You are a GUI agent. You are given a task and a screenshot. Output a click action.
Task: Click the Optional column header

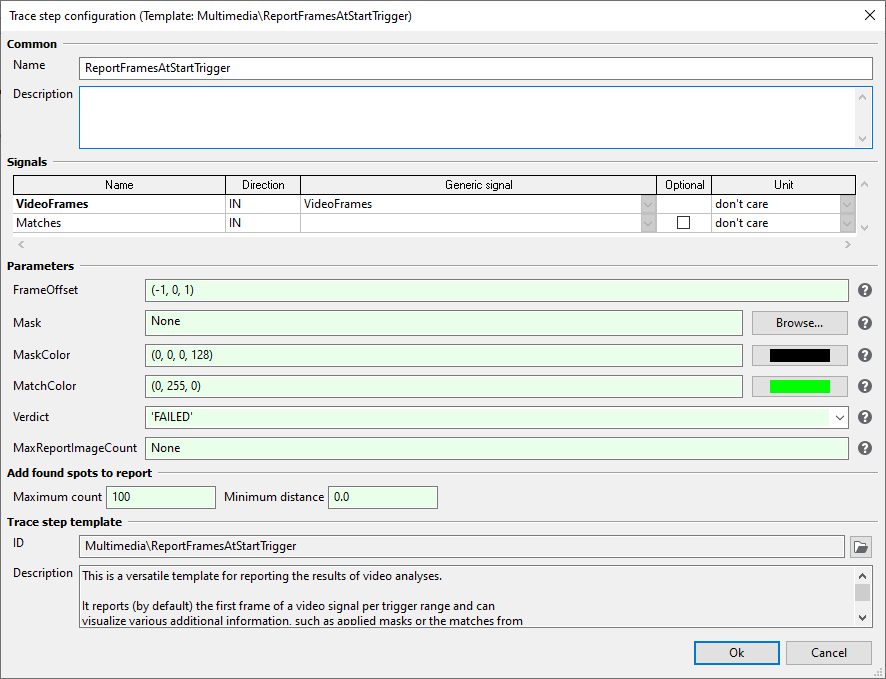(x=684, y=185)
